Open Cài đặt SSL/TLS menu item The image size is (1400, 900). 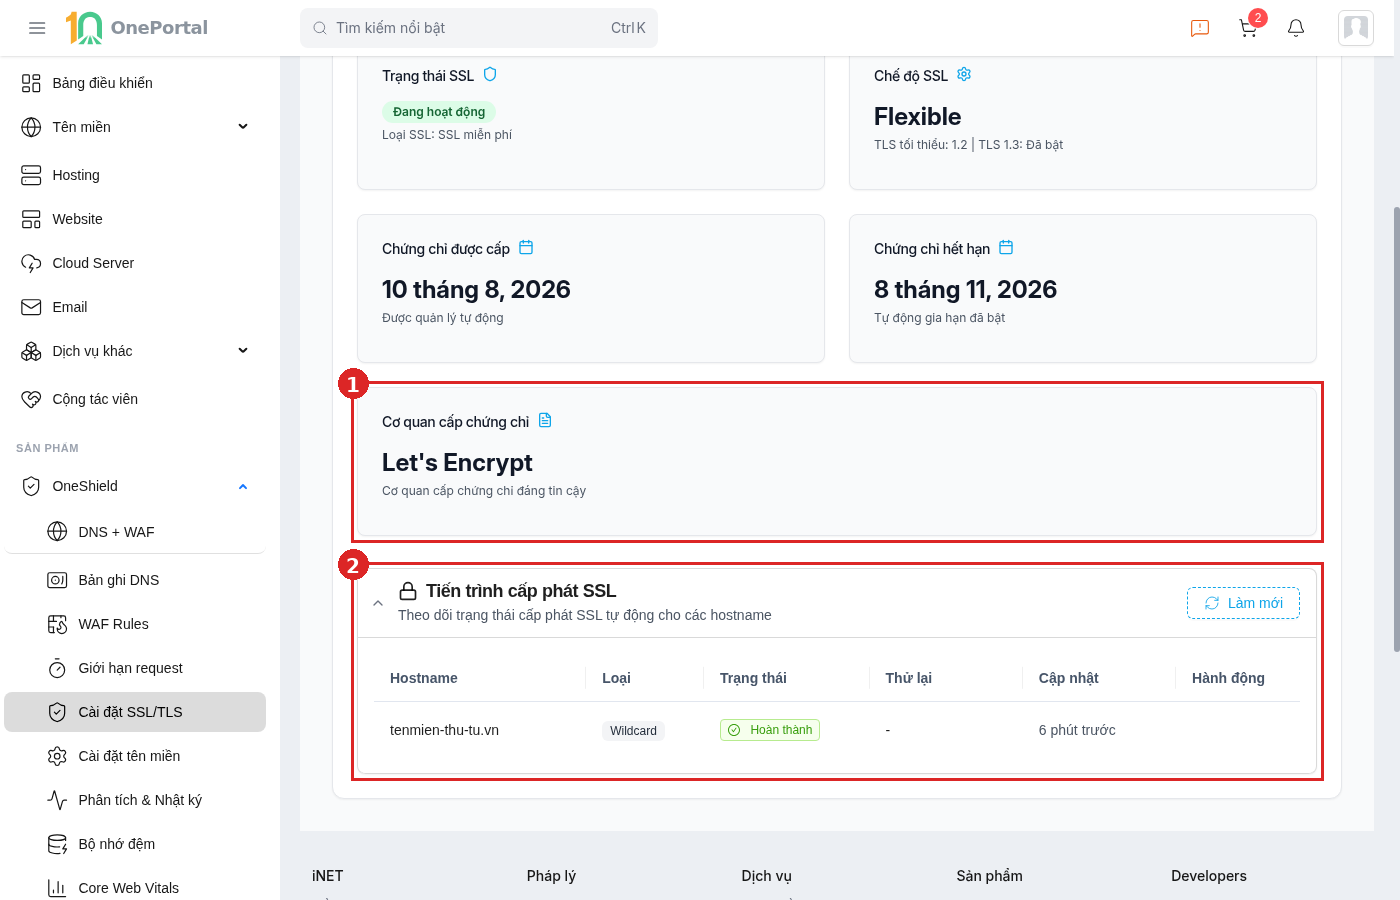(135, 712)
